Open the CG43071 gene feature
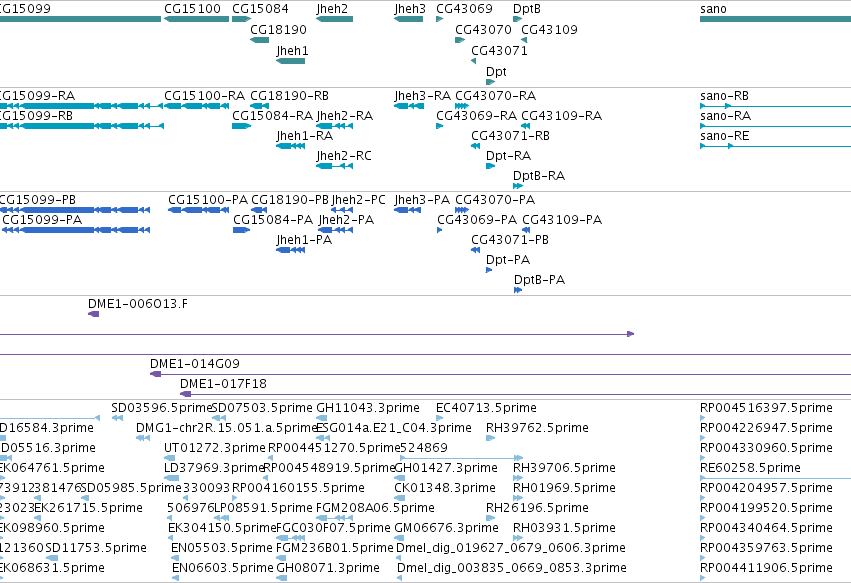The height and width of the screenshot is (583, 851). point(474,61)
